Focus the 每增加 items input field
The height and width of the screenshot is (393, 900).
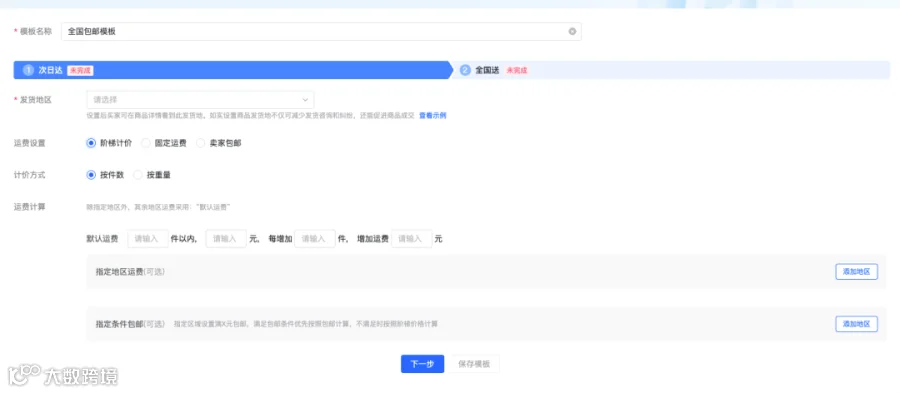click(315, 239)
